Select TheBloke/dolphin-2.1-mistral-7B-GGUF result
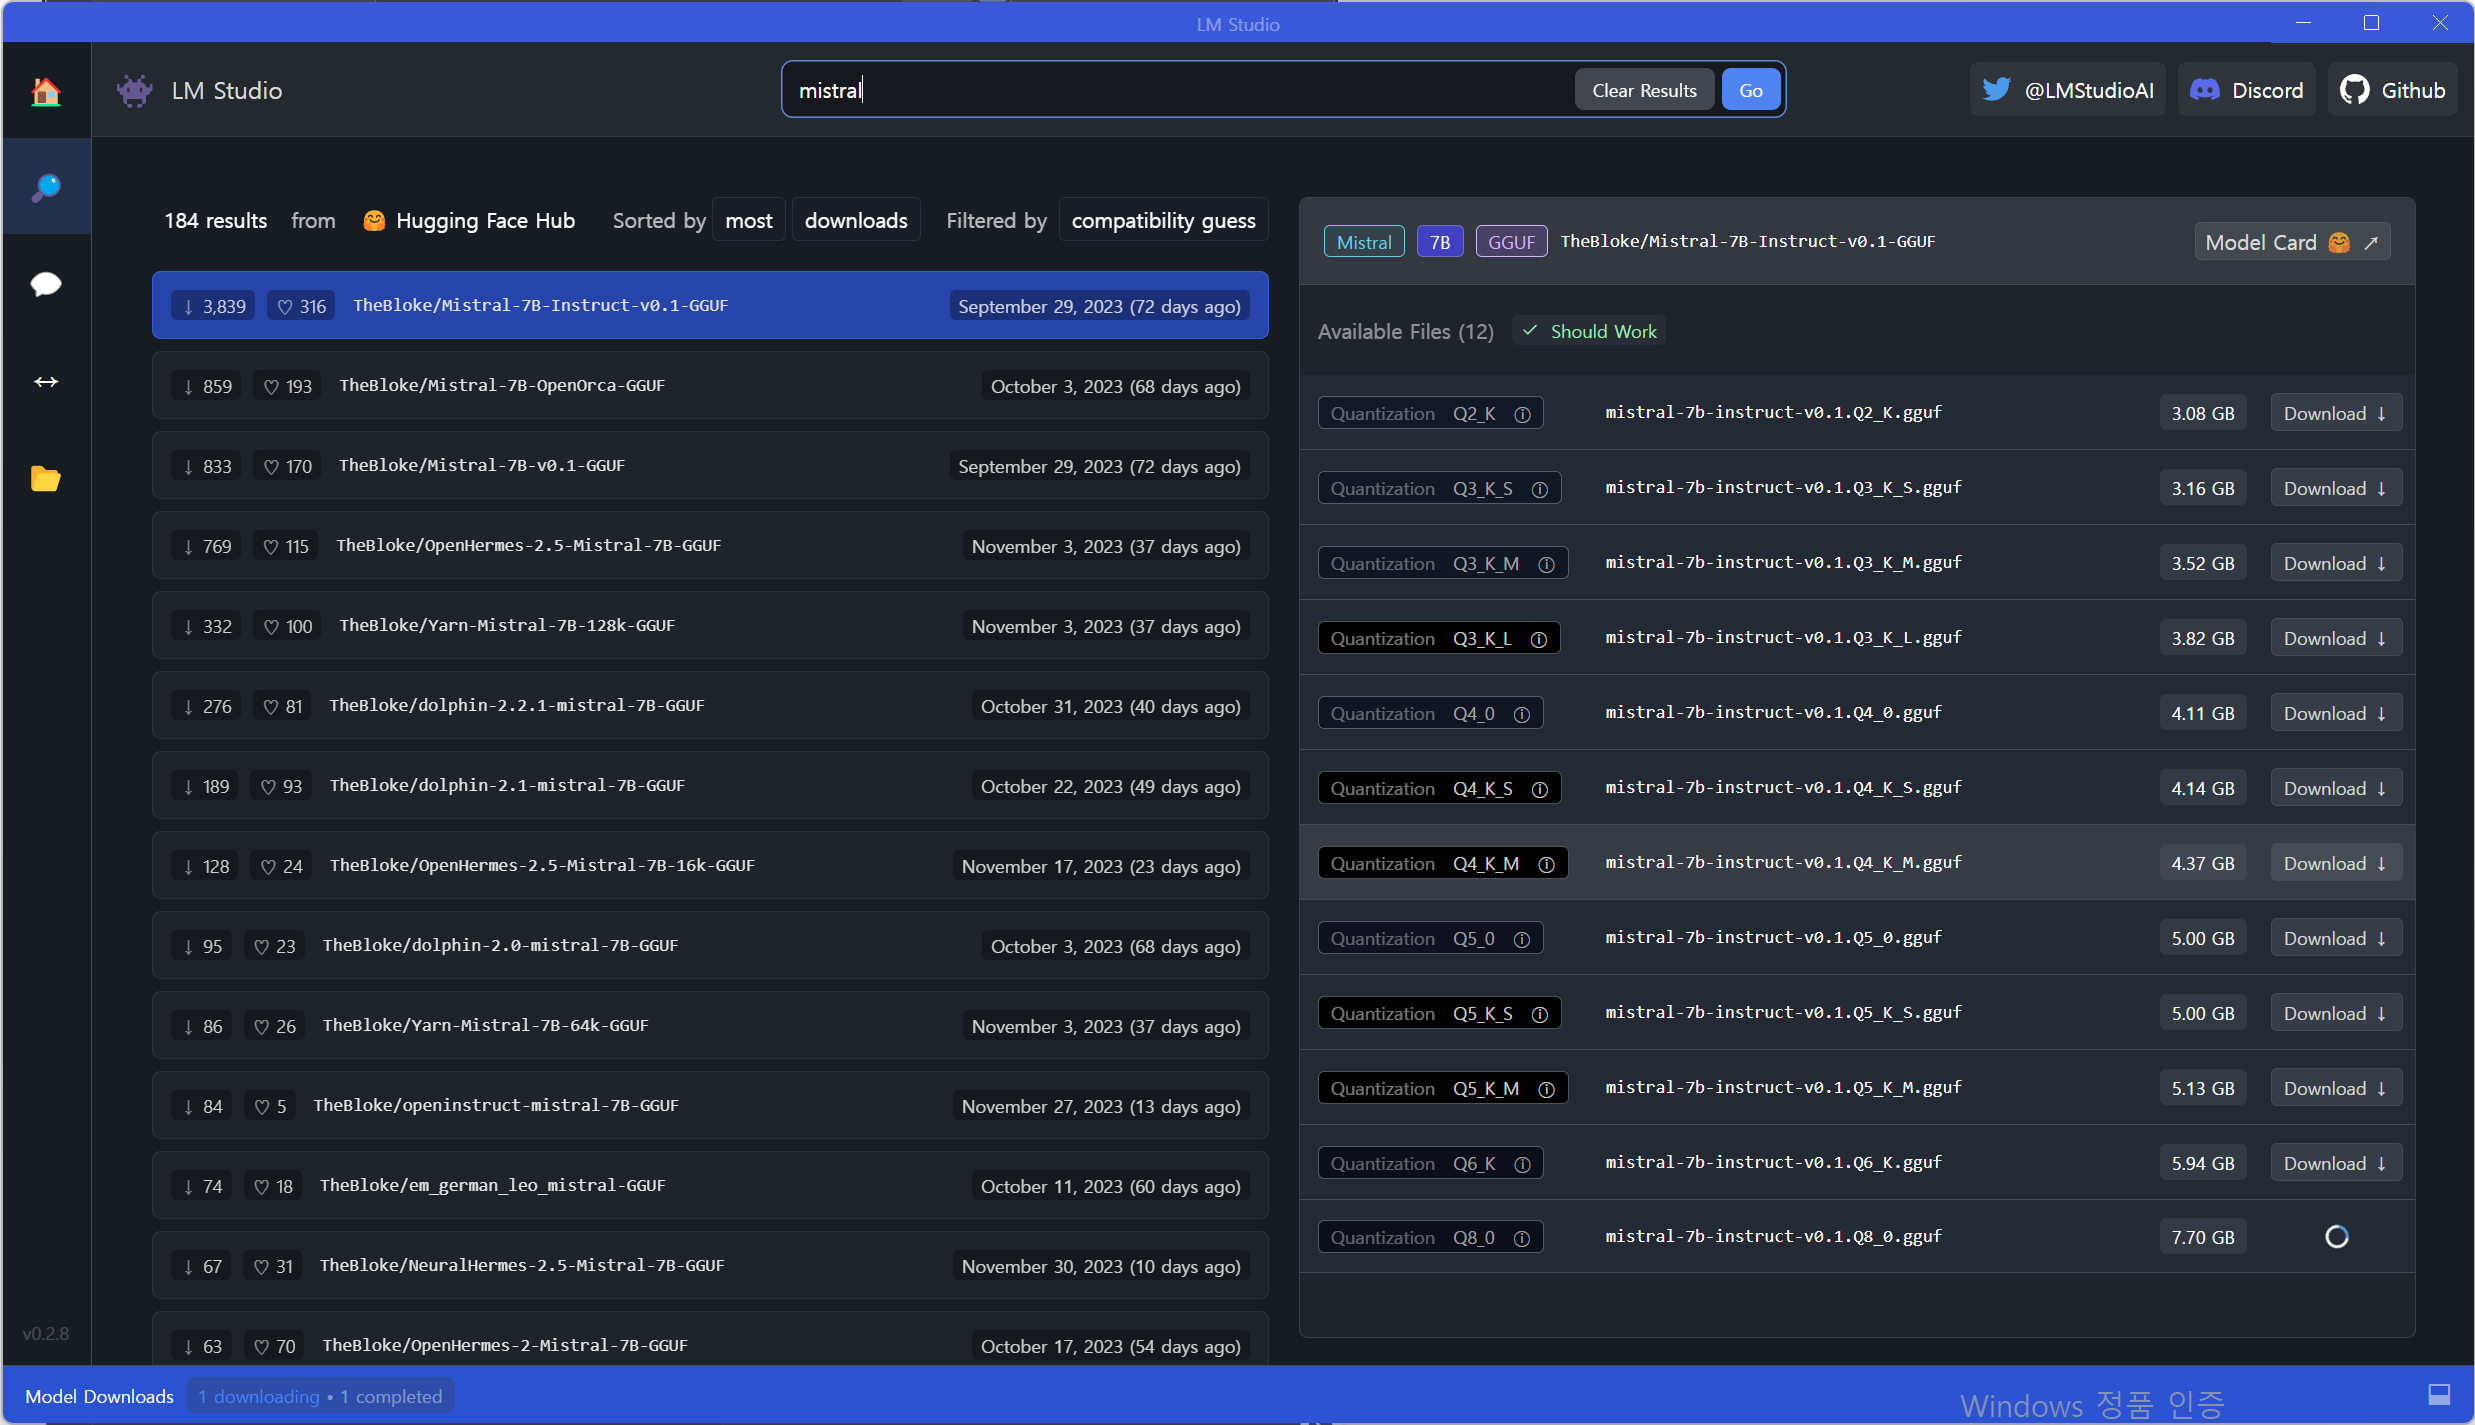 (x=710, y=785)
